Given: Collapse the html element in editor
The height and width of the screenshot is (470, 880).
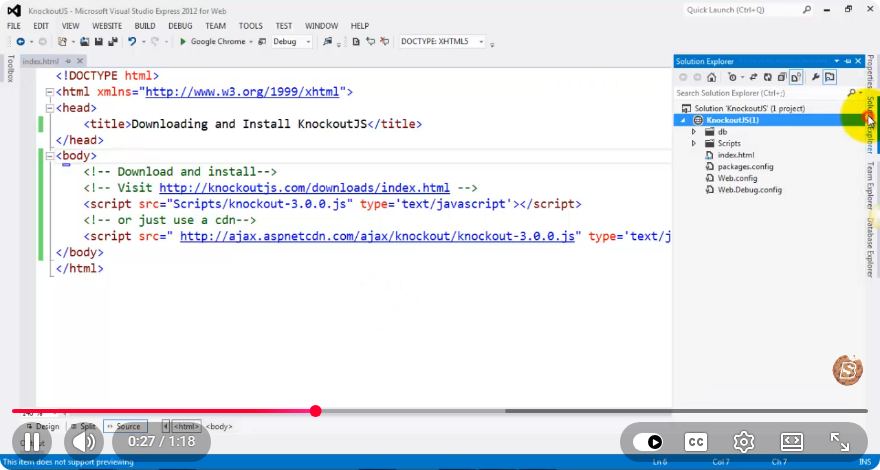Looking at the screenshot, I should tap(50, 92).
